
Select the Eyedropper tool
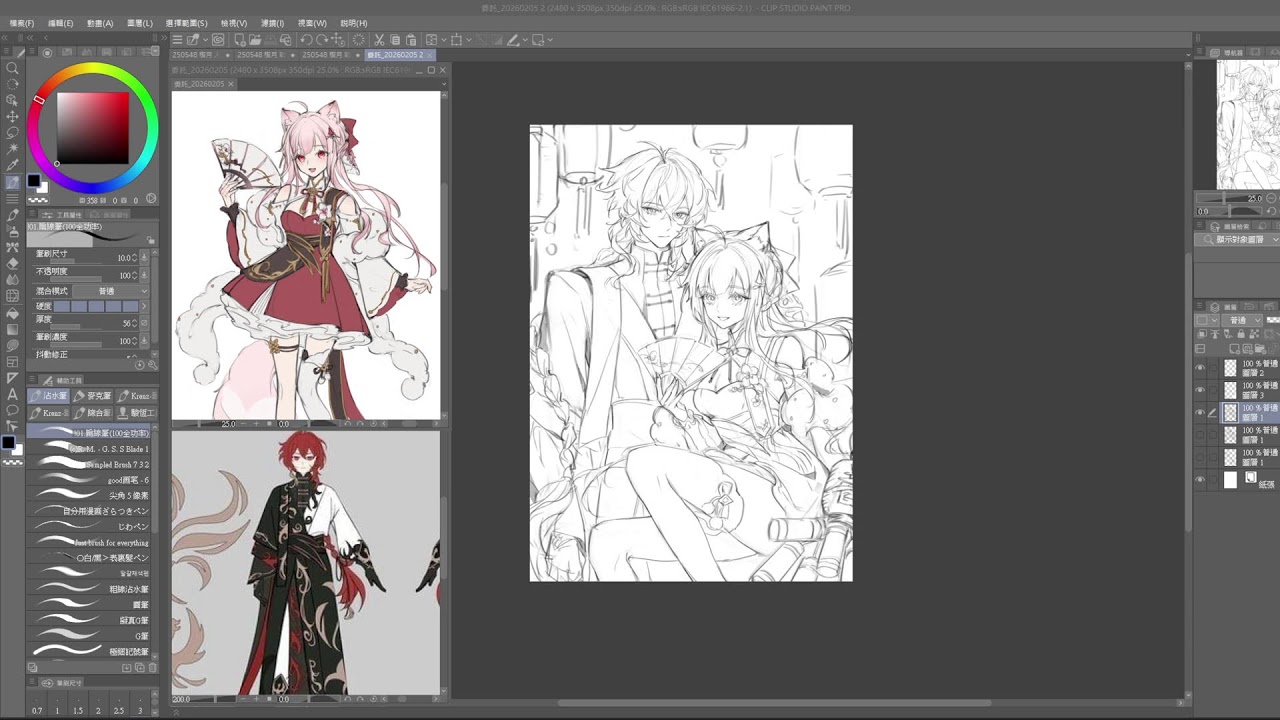click(x=12, y=165)
